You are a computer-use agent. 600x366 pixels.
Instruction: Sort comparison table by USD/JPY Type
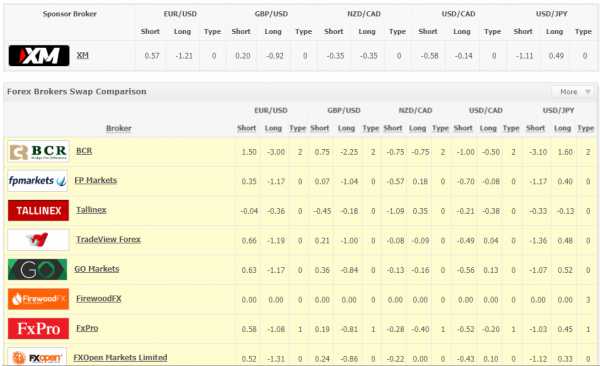tap(586, 128)
